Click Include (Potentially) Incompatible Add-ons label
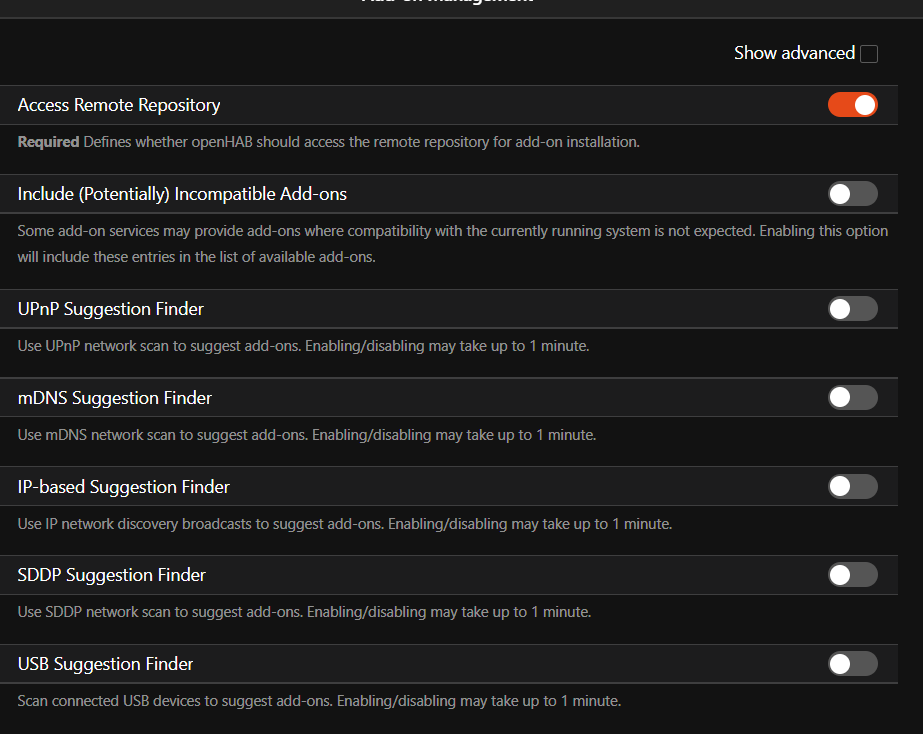This screenshot has height=734, width=923. [x=183, y=194]
